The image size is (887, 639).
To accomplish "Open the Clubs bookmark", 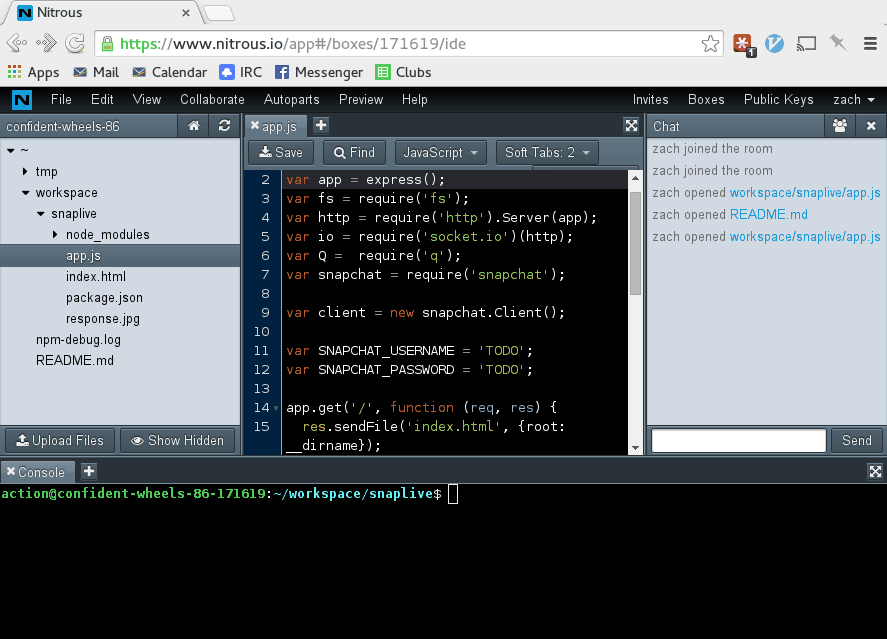I will (x=403, y=72).
